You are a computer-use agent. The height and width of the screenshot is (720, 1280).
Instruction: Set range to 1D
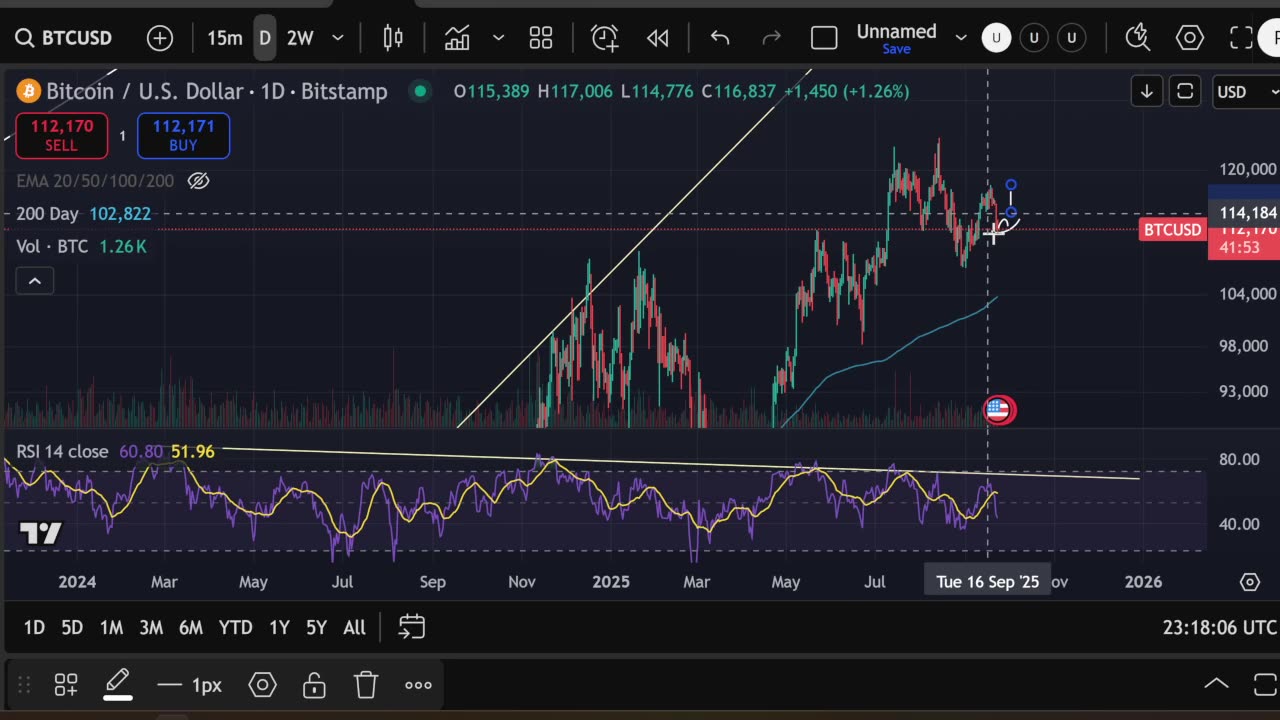point(34,627)
